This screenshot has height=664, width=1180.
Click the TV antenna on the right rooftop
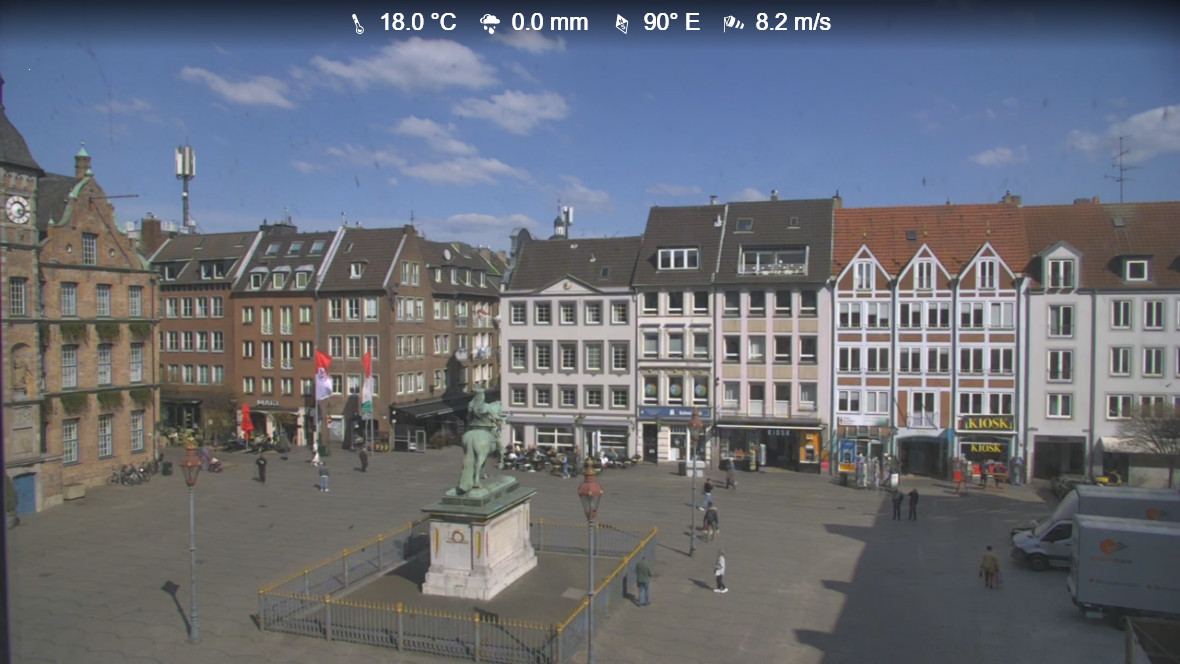[1120, 168]
